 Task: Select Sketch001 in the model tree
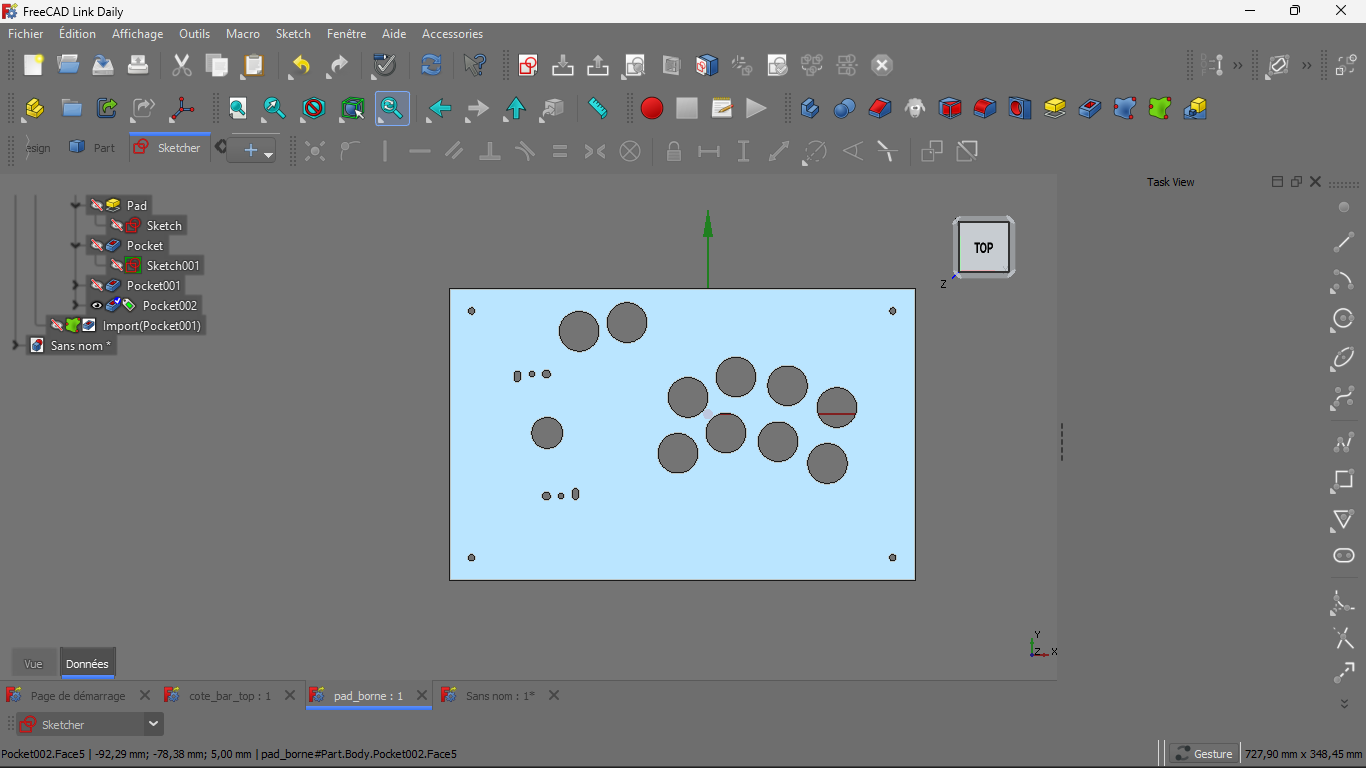pos(173,265)
